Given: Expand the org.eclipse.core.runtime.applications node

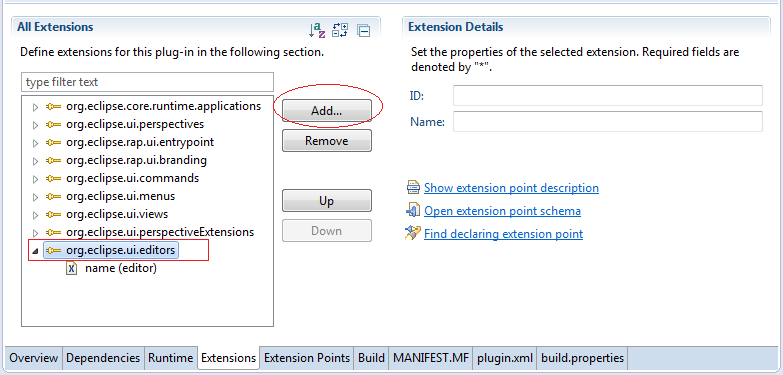Looking at the screenshot, I should pos(35,107).
